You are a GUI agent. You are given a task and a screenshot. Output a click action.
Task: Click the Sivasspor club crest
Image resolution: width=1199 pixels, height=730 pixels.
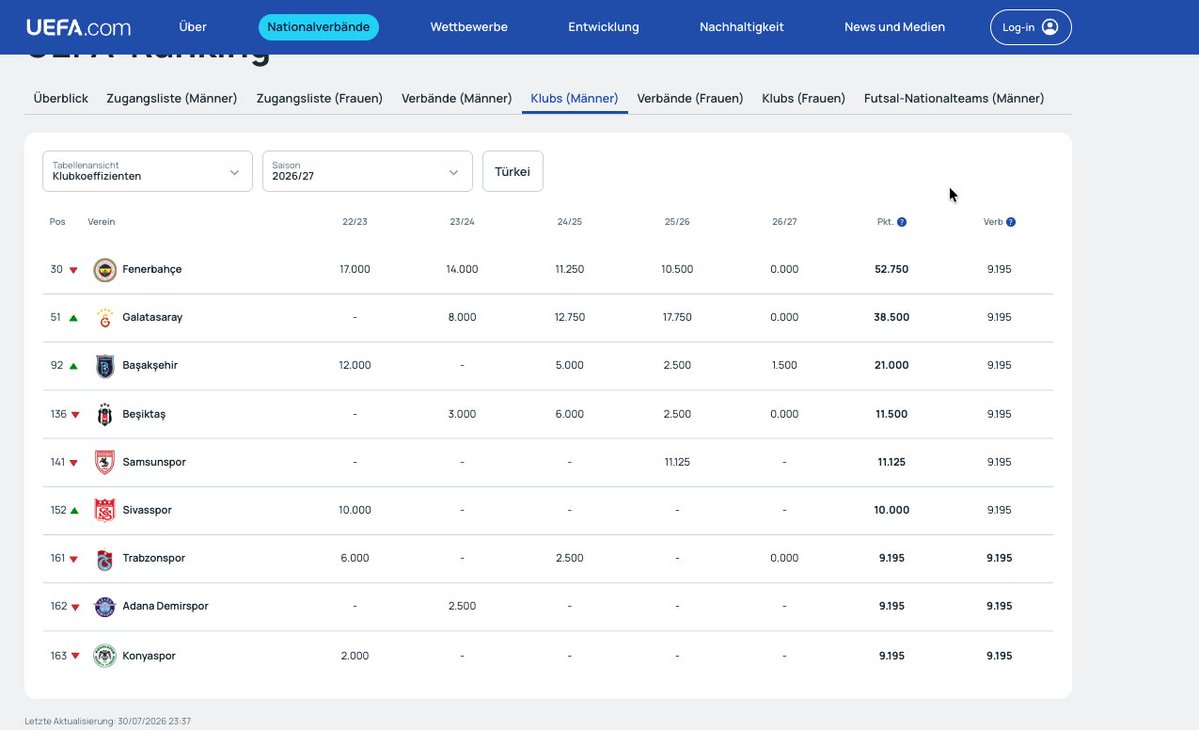(105, 511)
